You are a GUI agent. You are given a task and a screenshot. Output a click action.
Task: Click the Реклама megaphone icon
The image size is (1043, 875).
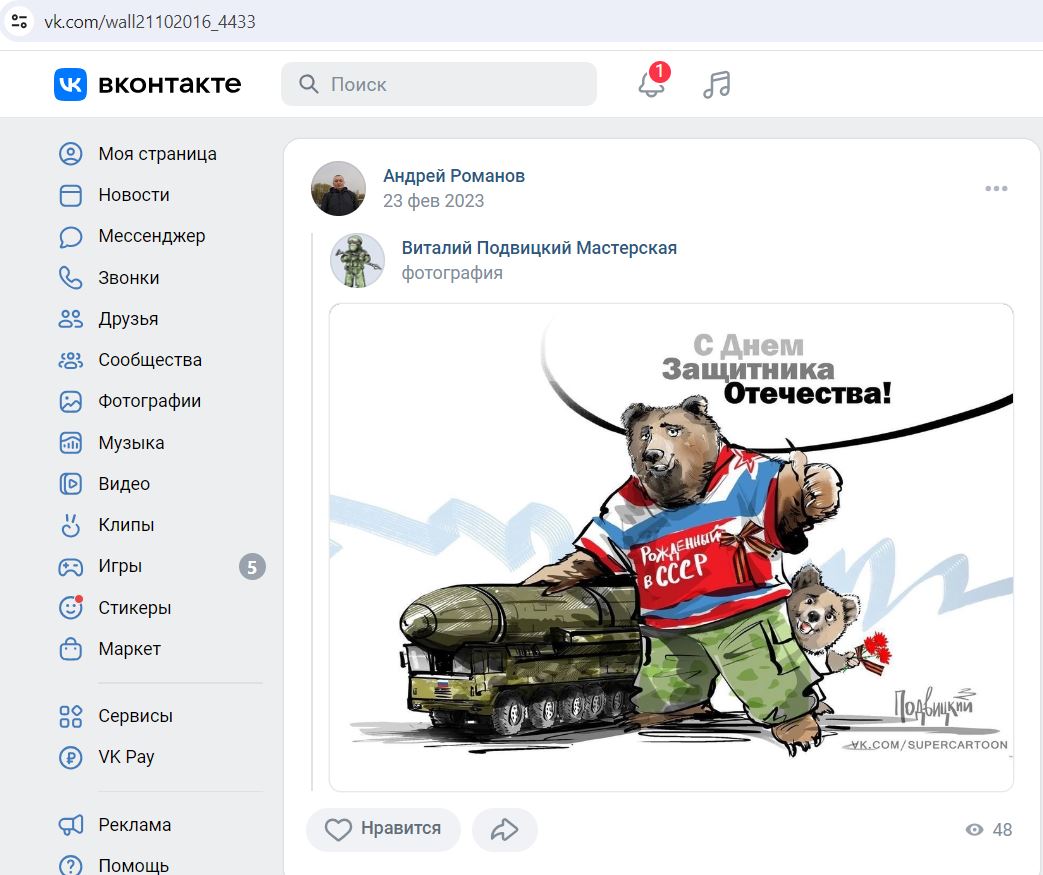click(x=71, y=825)
